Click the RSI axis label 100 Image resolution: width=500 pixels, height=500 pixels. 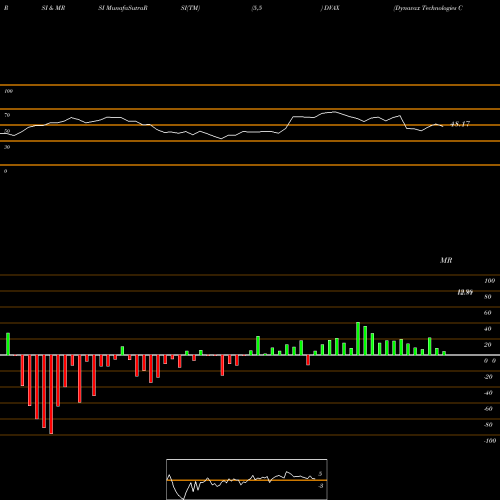(9, 91)
